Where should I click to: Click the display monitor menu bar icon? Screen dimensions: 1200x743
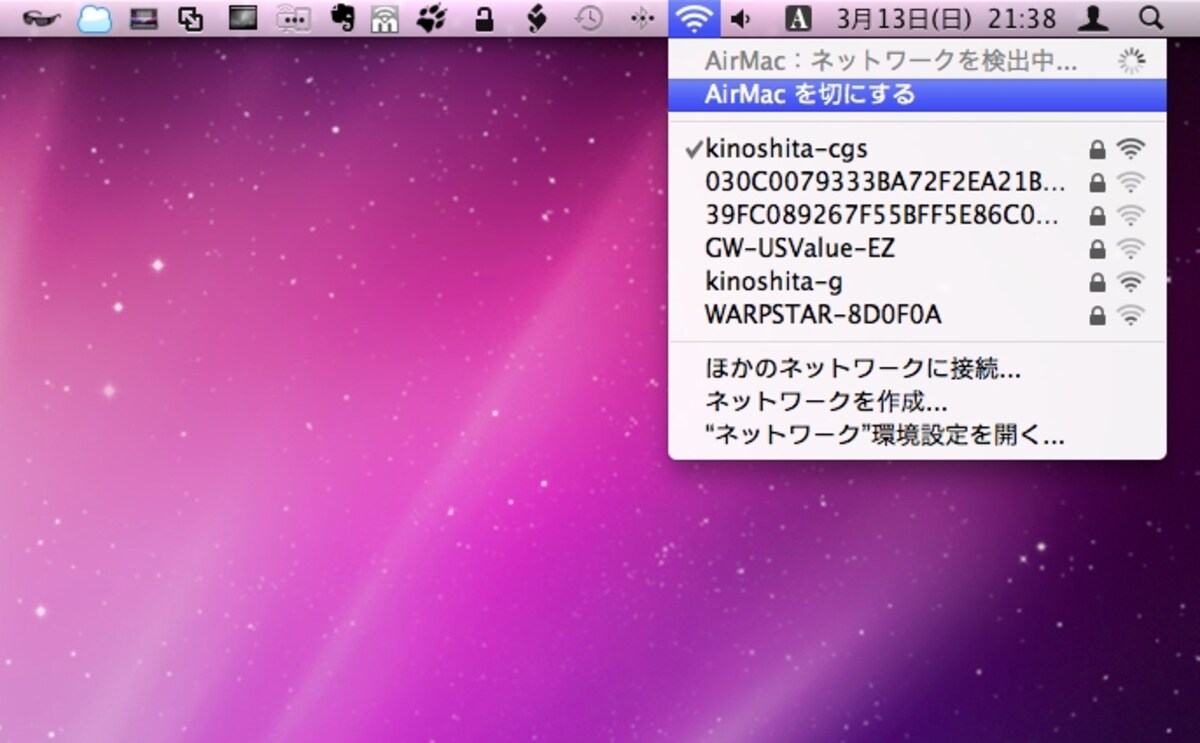pyautogui.click(x=144, y=18)
